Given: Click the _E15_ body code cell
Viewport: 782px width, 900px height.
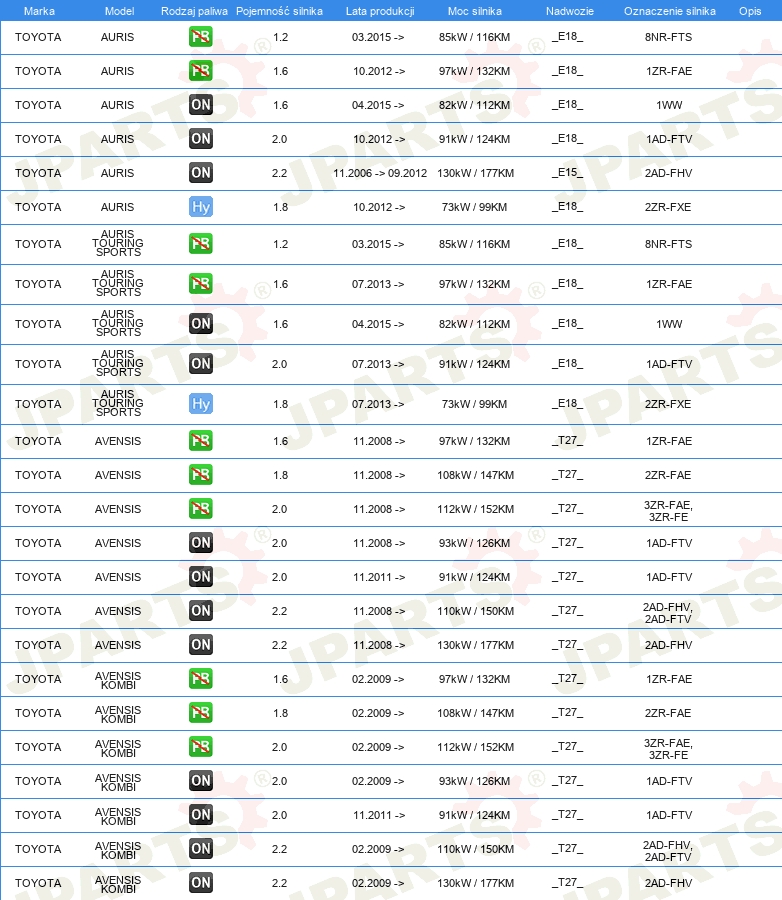Looking at the screenshot, I should 567,172.
